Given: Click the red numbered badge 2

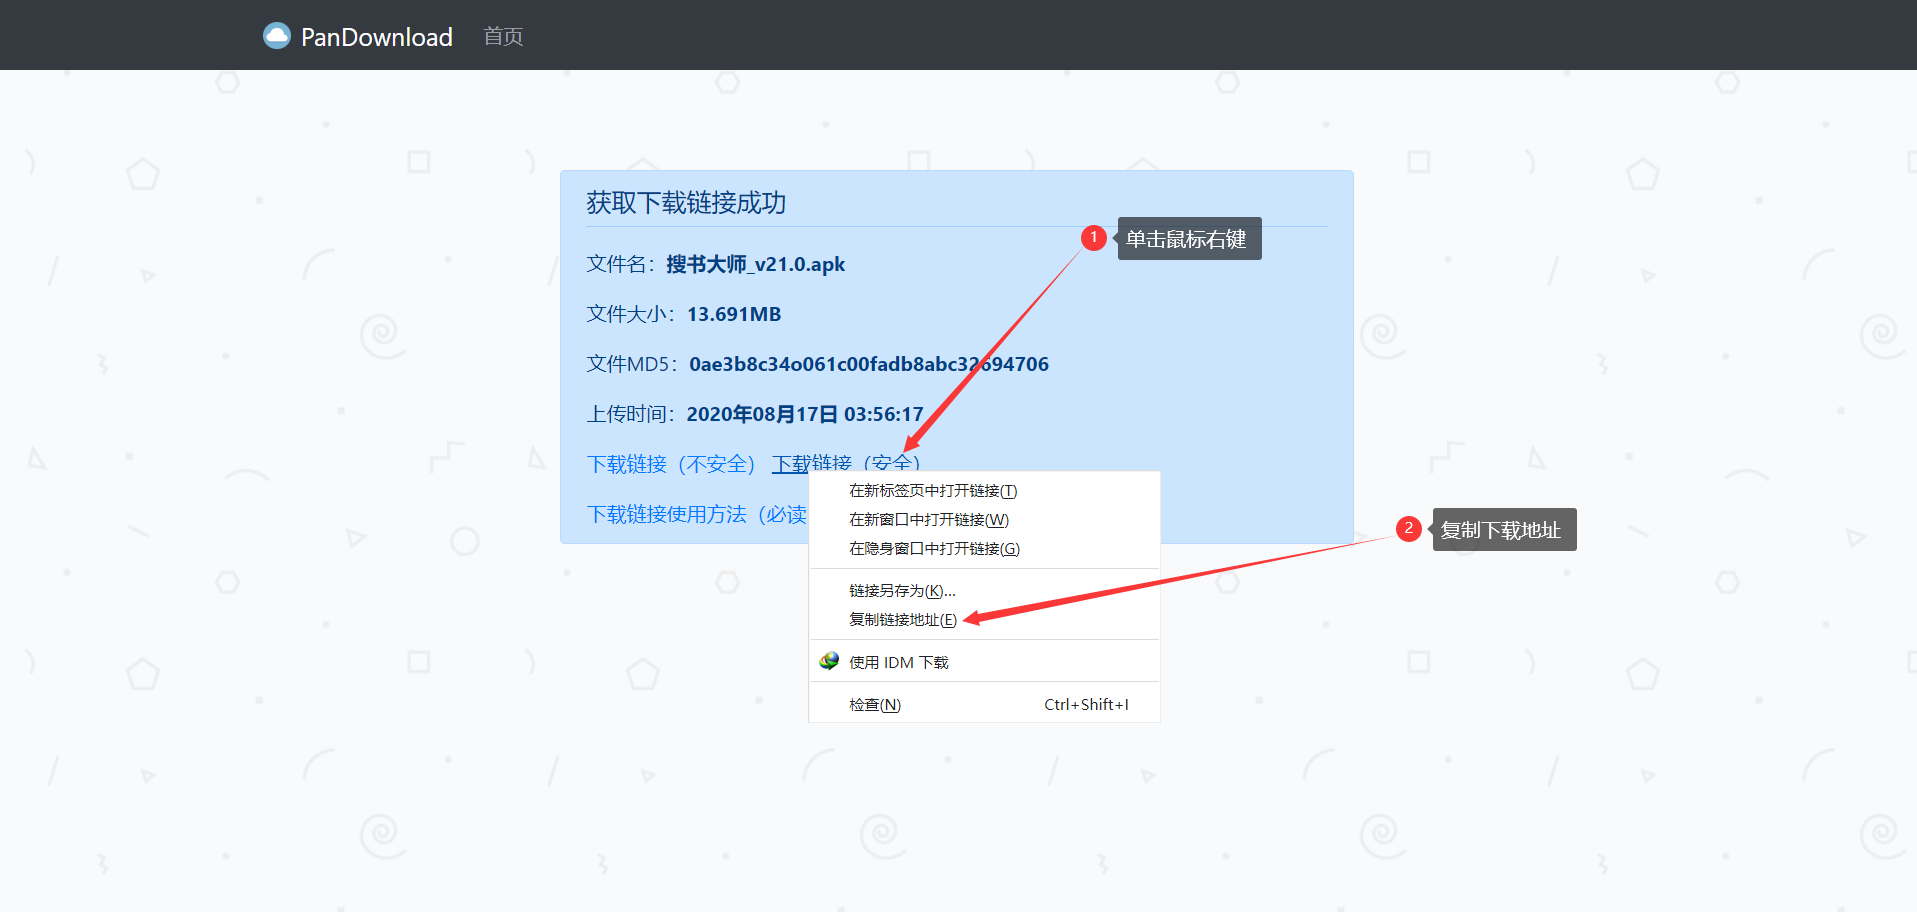Looking at the screenshot, I should [x=1410, y=529].
